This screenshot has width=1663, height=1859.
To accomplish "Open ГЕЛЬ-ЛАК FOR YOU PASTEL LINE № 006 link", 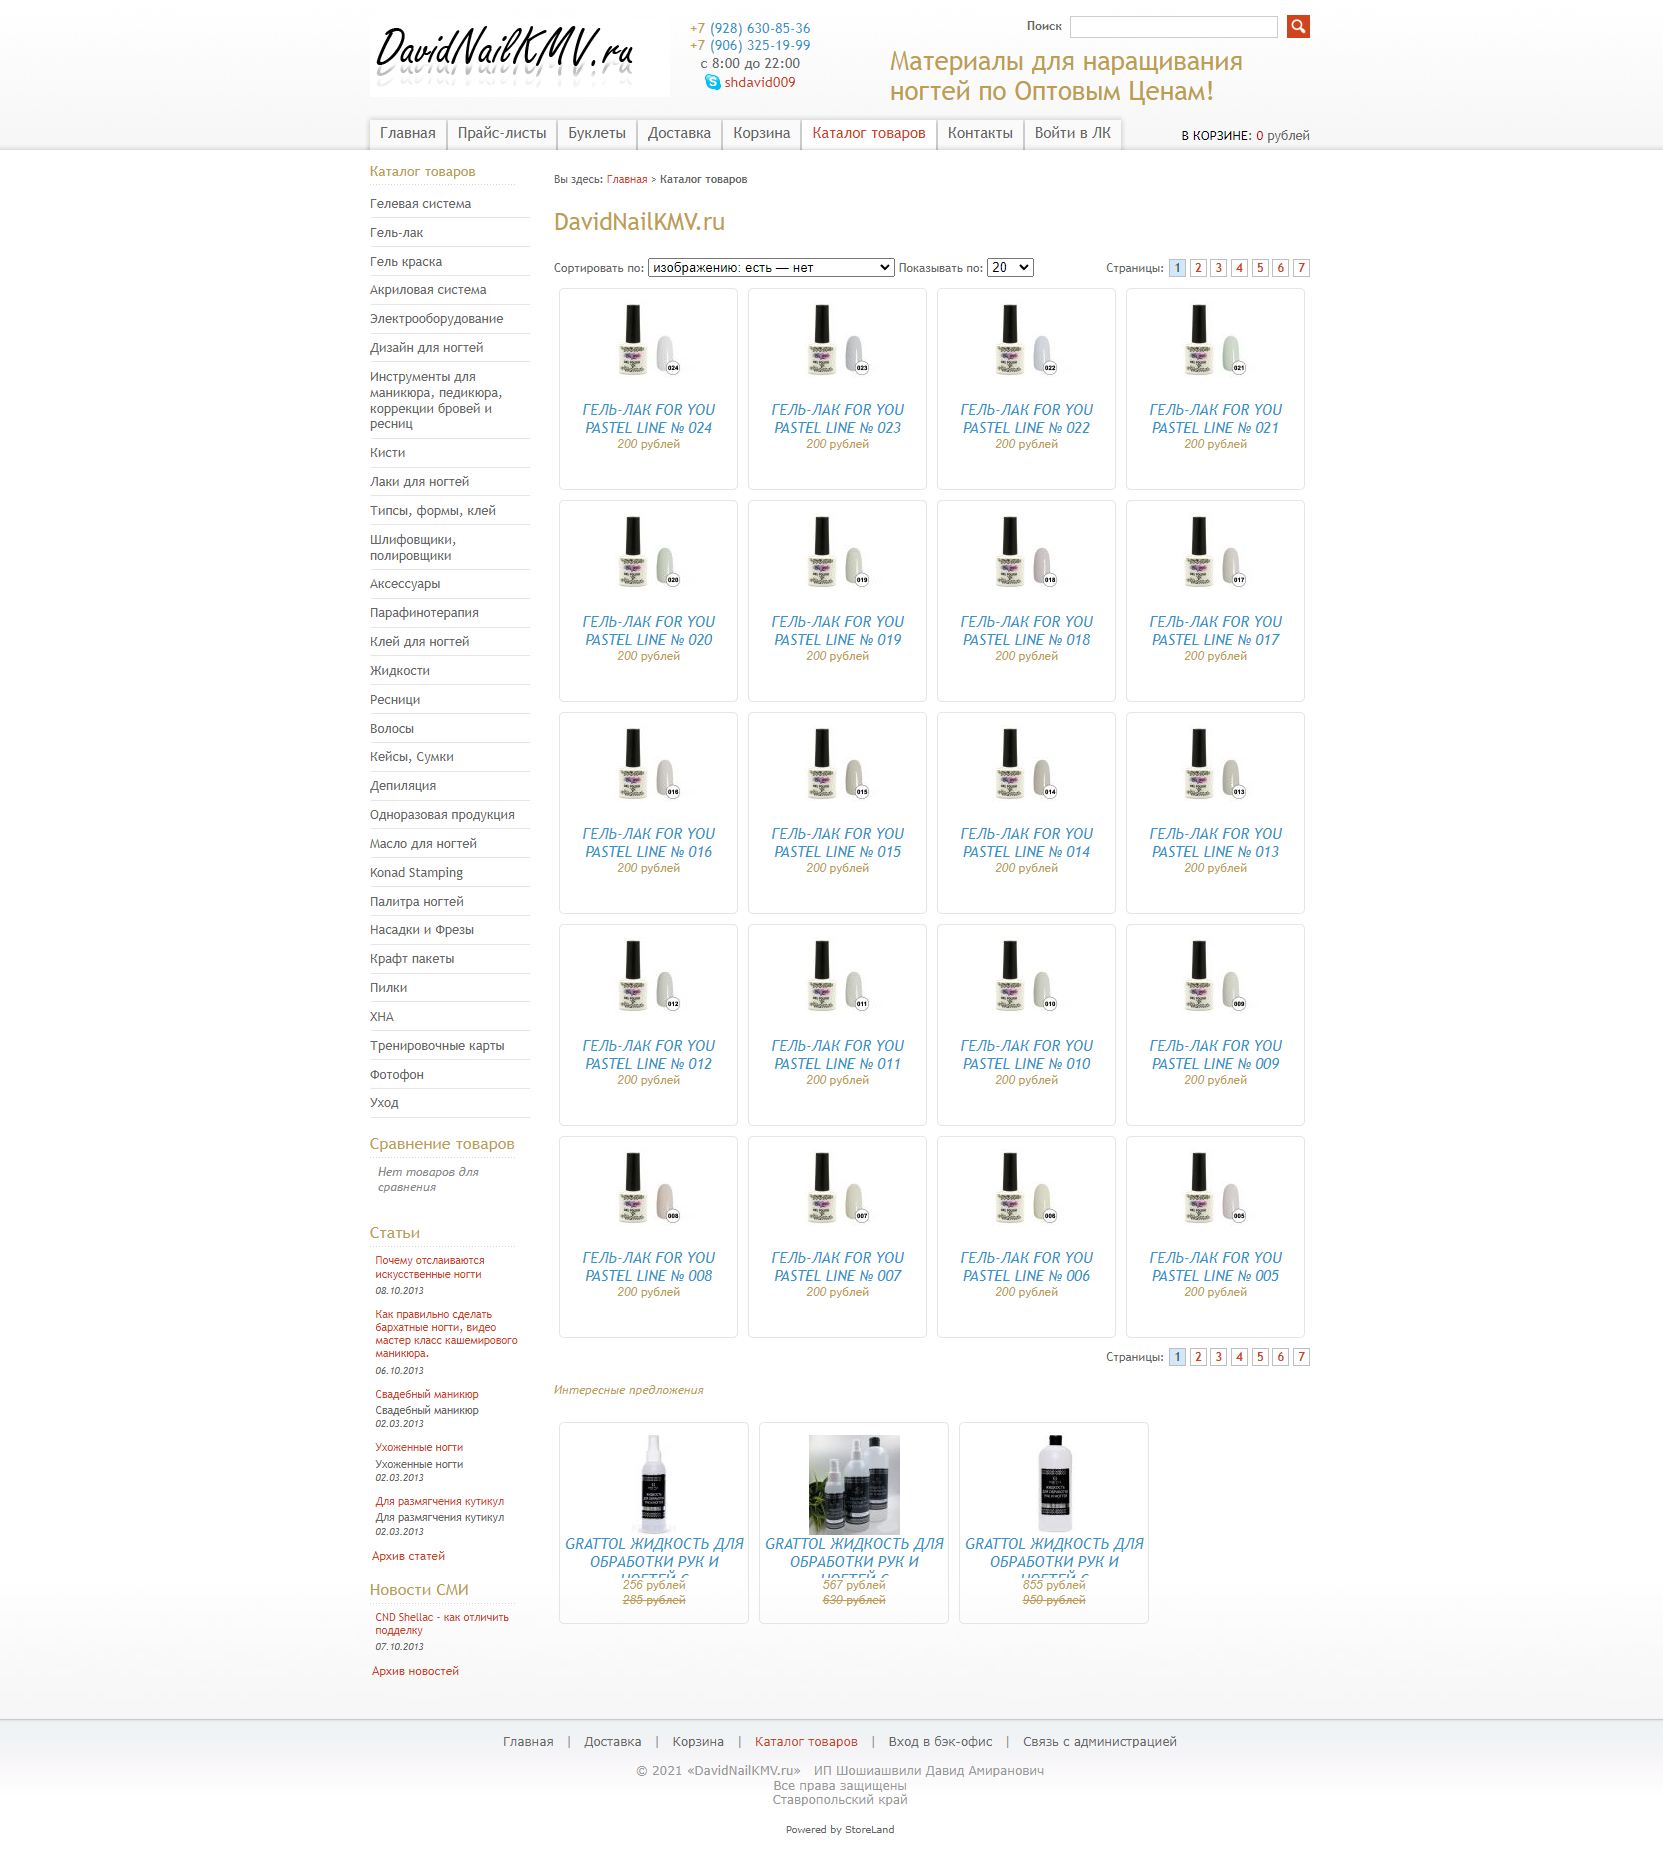I will [1026, 1267].
